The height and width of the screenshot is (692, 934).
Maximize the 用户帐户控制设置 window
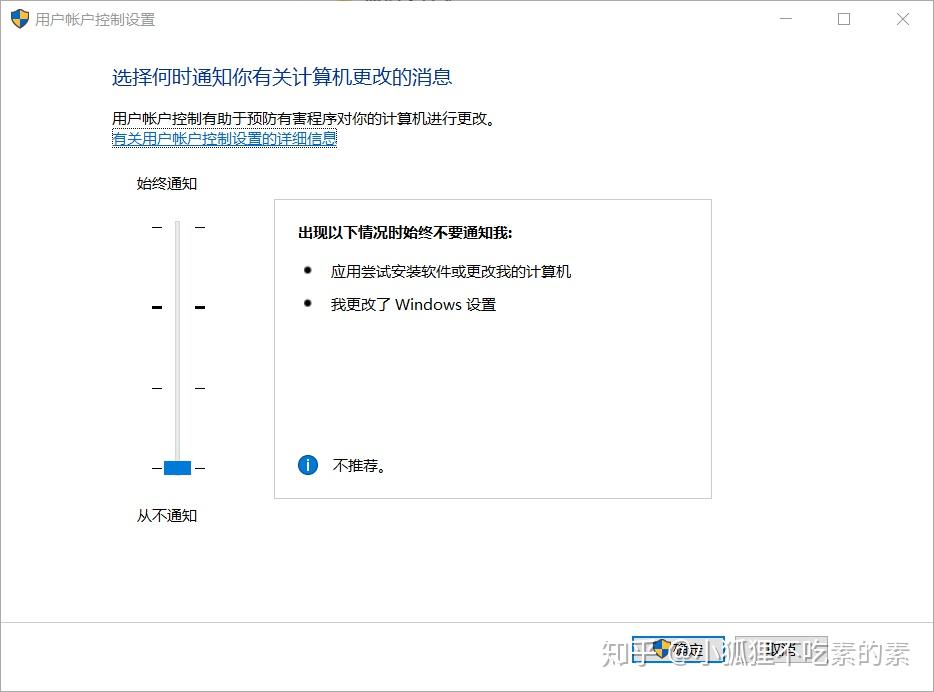pyautogui.click(x=843, y=19)
